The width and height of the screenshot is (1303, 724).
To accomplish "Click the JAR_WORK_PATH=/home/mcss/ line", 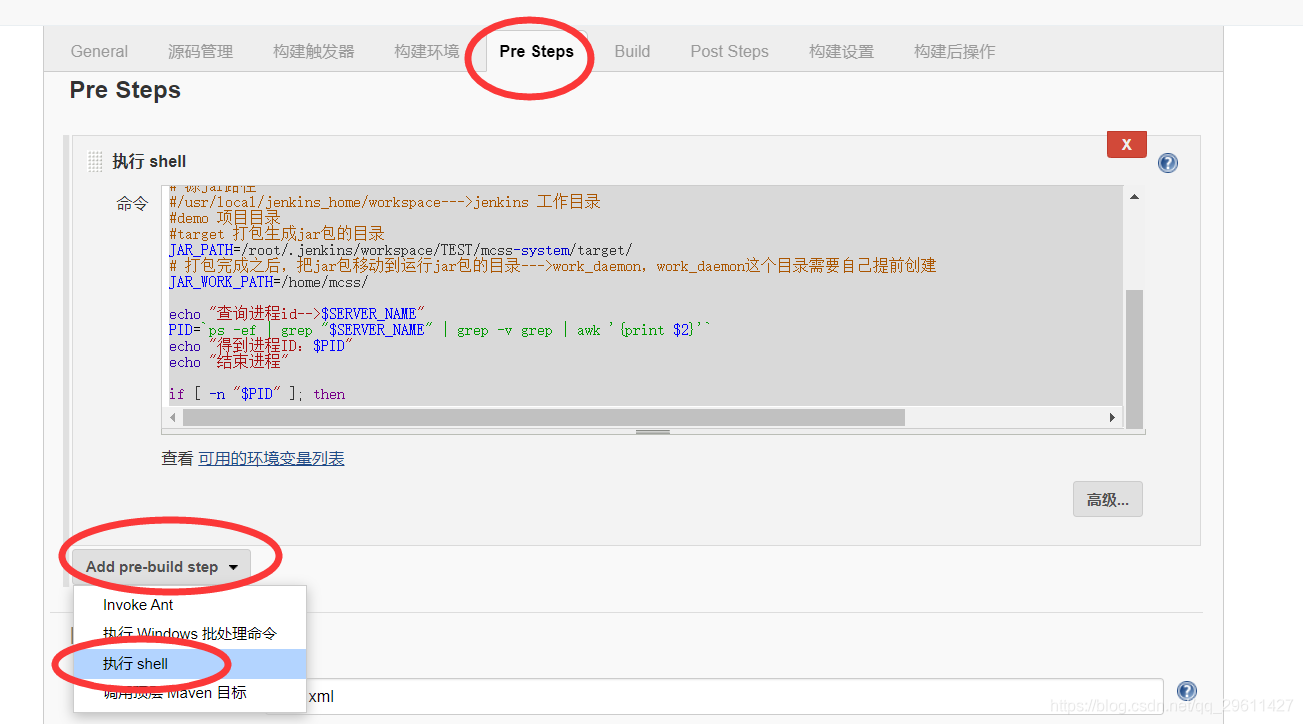I will tap(268, 282).
